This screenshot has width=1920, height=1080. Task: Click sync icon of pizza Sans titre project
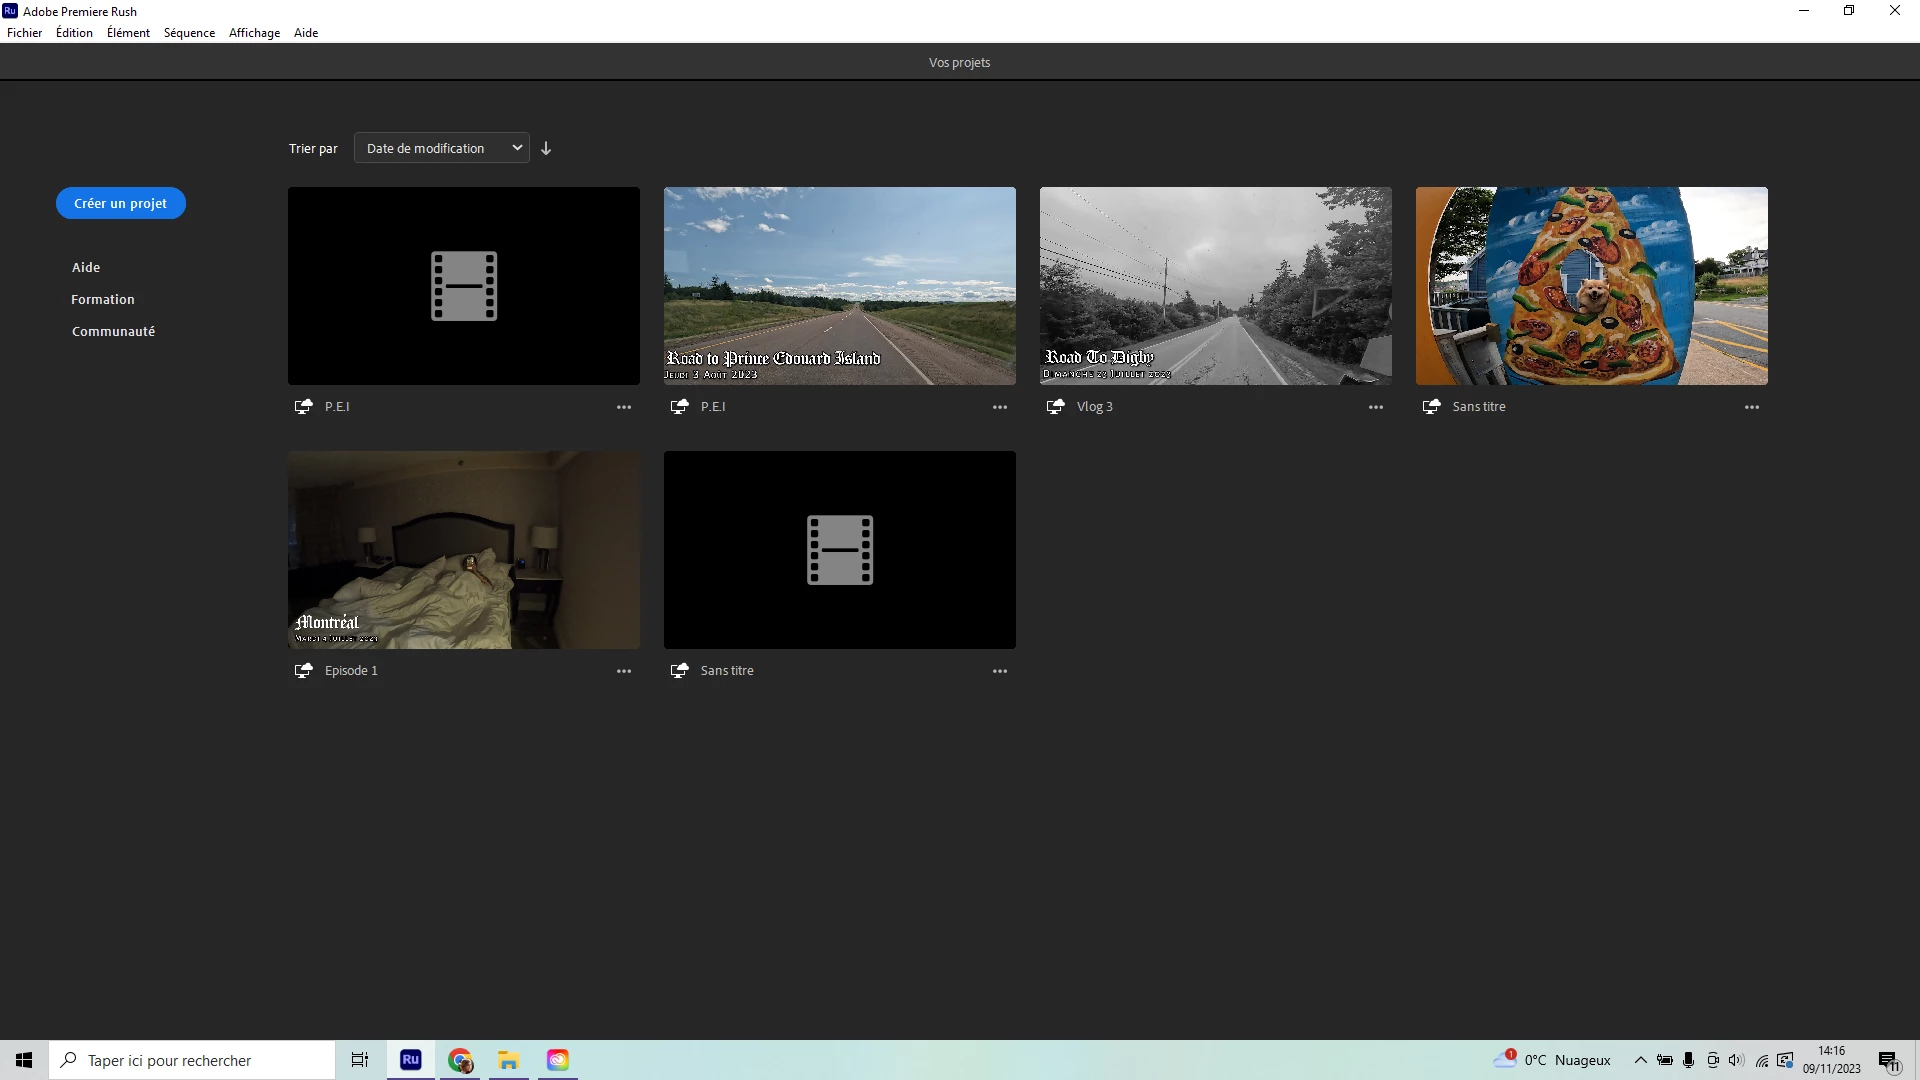1431,406
